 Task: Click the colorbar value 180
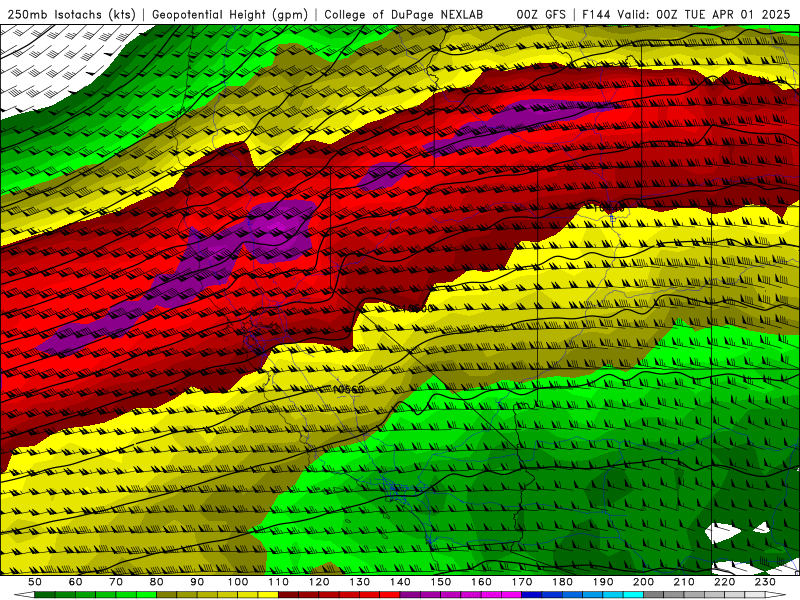click(x=562, y=582)
